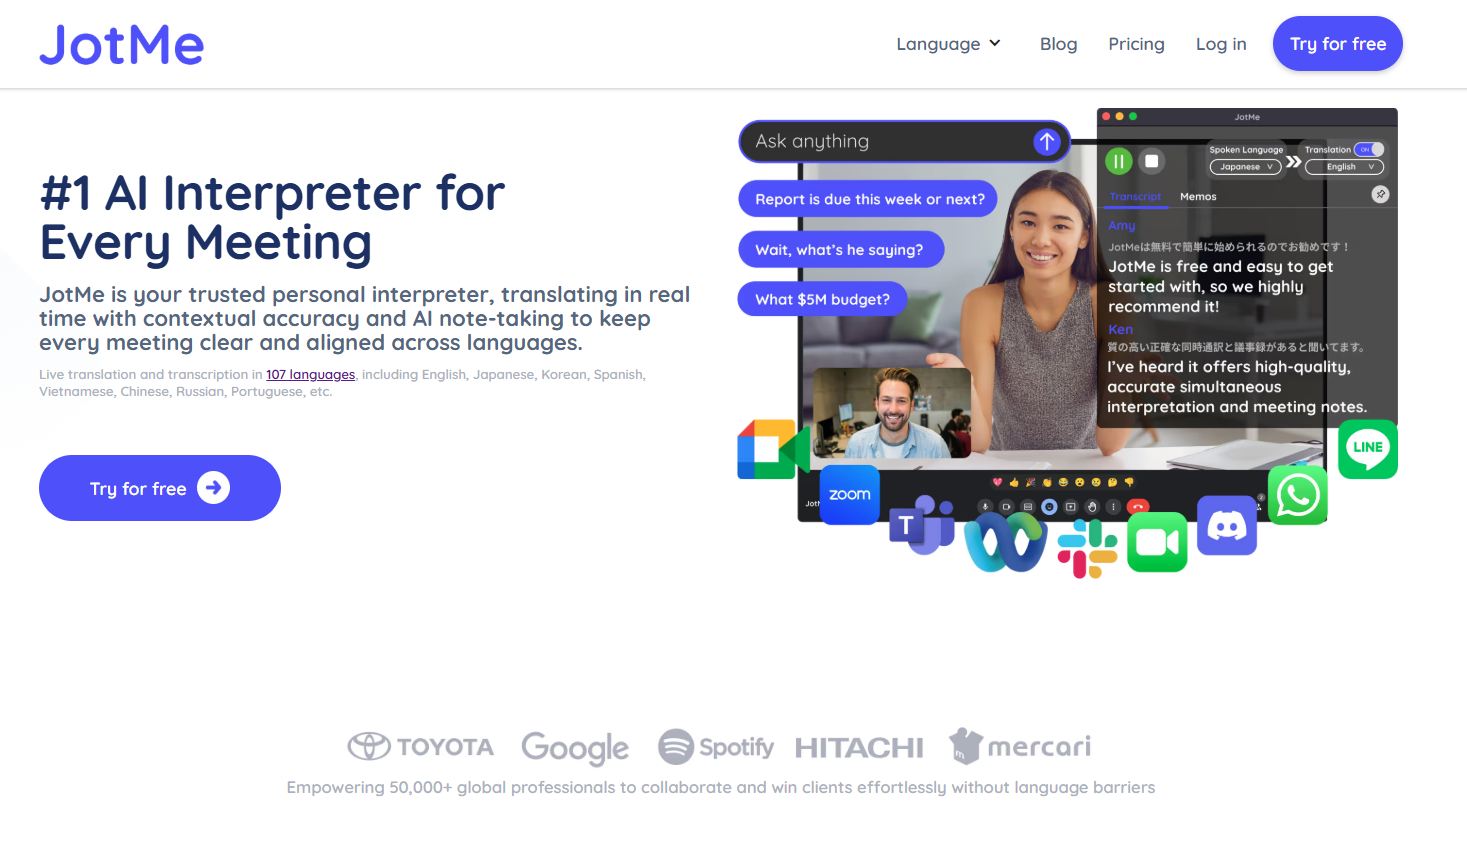Click the small man video thumbnail
Image resolution: width=1467 pixels, height=843 pixels.
pos(892,412)
